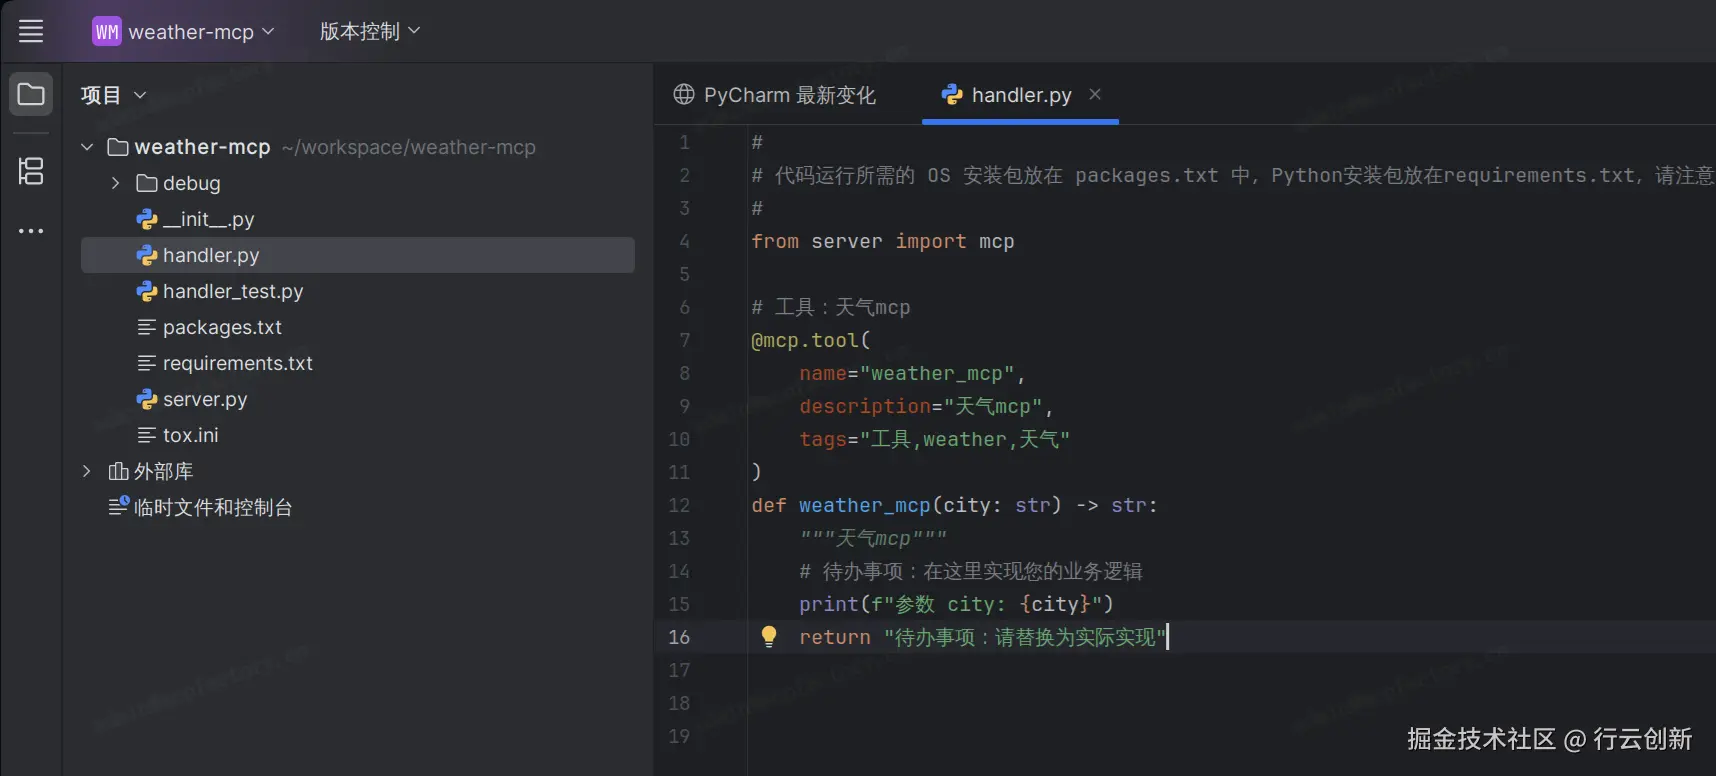Close the handler.py editor tab
This screenshot has height=776, width=1716.
coord(1095,94)
